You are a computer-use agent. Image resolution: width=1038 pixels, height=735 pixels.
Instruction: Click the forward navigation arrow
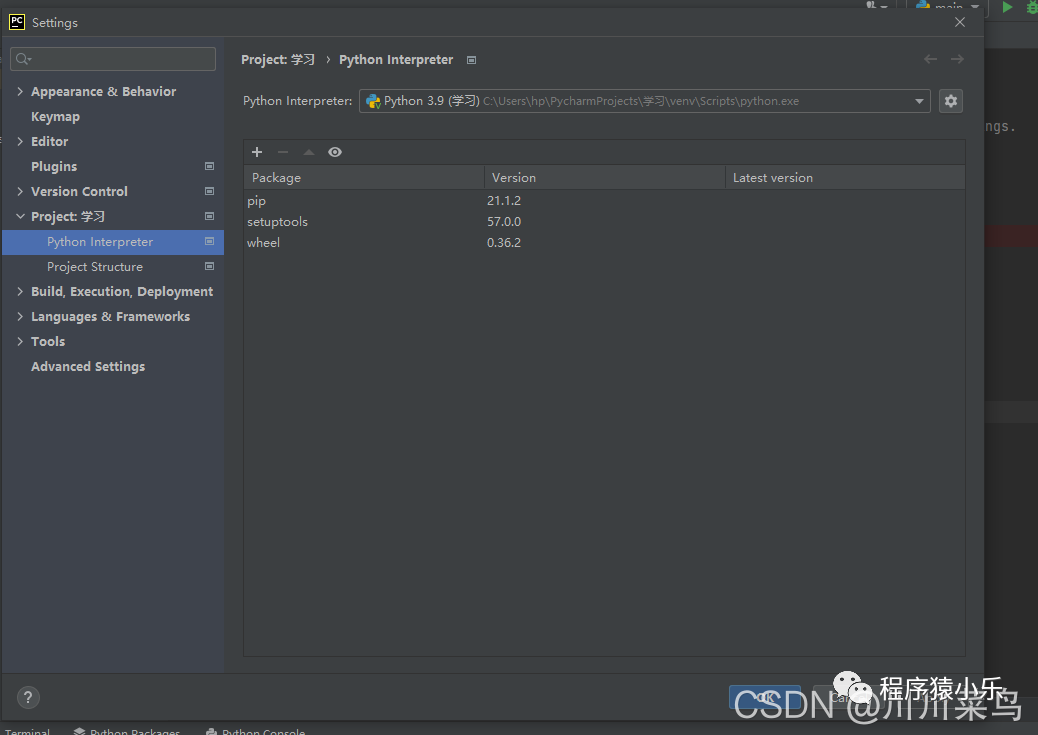(x=957, y=60)
